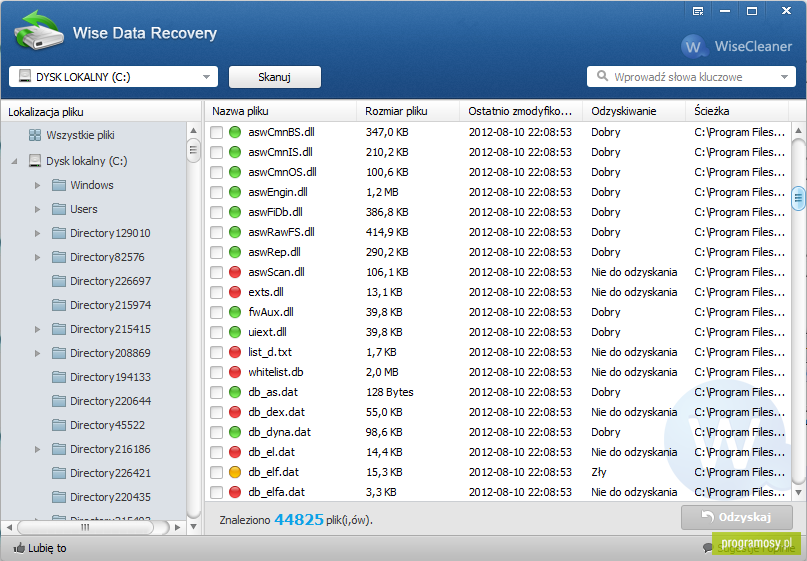Image resolution: width=807 pixels, height=561 pixels.
Task: Sort by Odzyskiwanie column header
Action: click(x=634, y=111)
